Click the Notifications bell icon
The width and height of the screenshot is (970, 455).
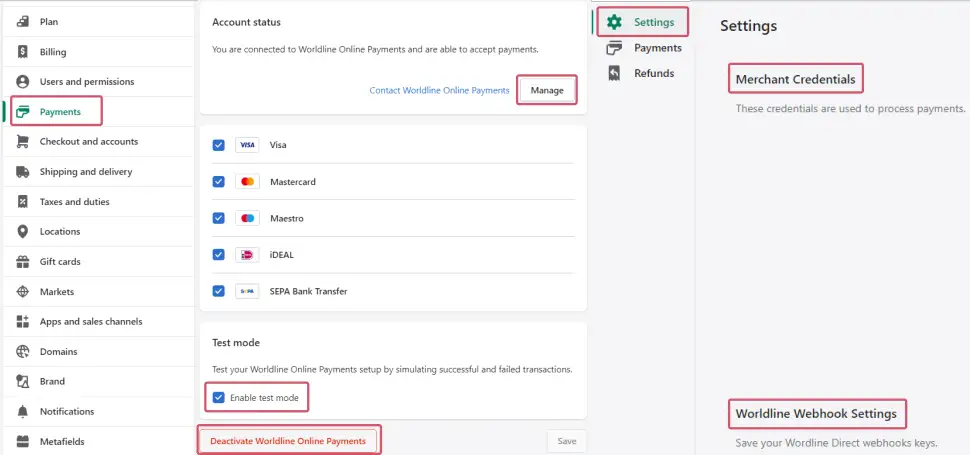[x=22, y=412]
